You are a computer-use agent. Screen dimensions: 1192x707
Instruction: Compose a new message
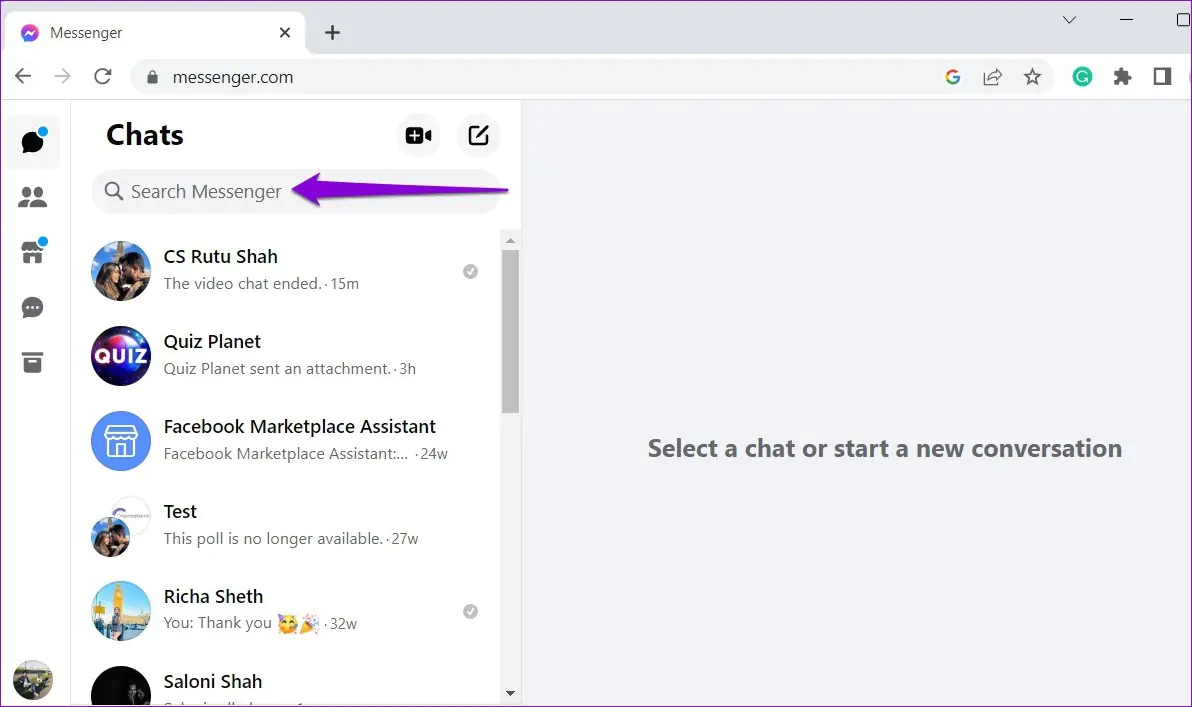tap(478, 136)
